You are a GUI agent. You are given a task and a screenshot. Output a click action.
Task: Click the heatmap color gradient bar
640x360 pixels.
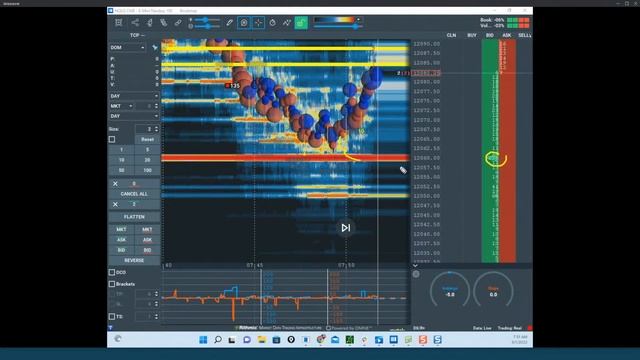334,20
